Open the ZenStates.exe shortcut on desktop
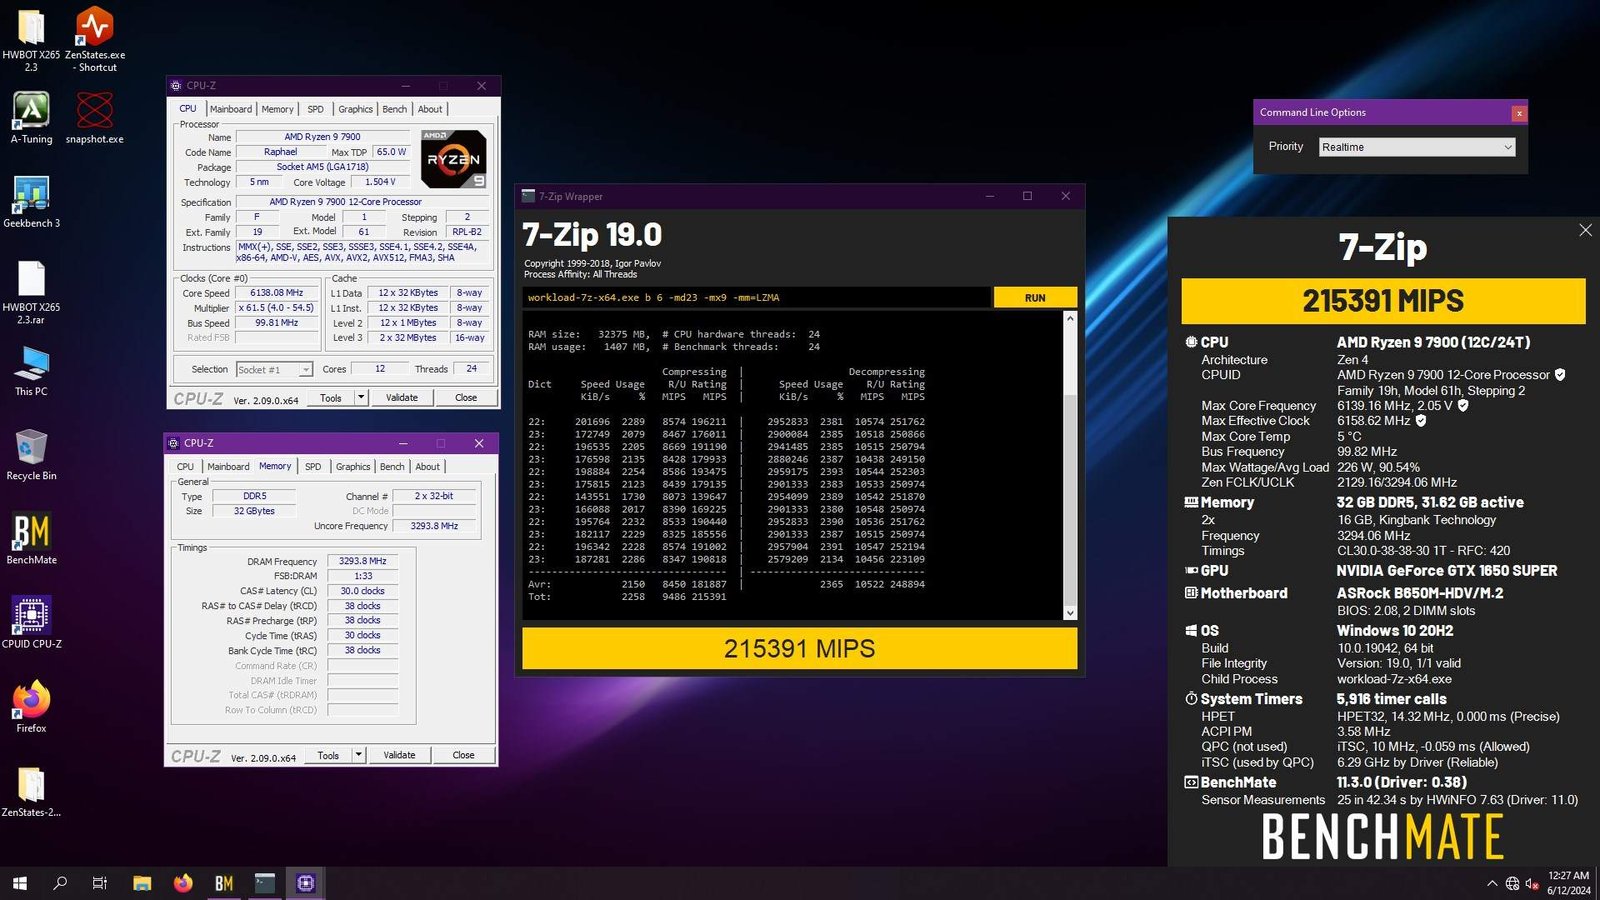This screenshot has width=1600, height=900. pyautogui.click(x=95, y=30)
